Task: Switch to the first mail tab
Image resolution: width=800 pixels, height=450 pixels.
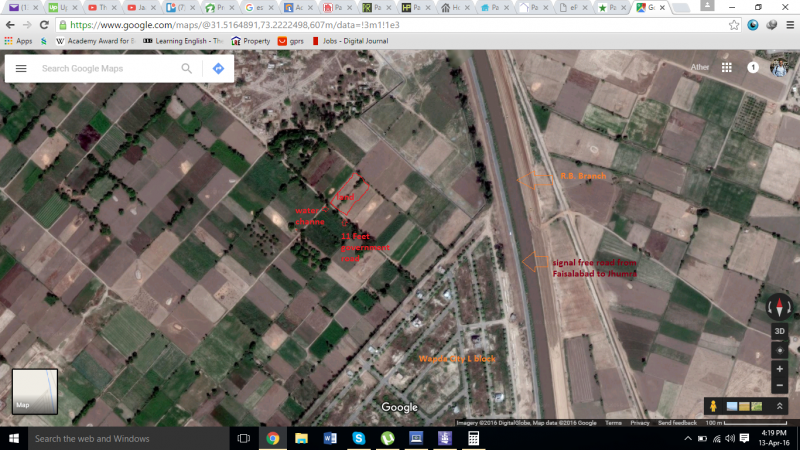Action: pyautogui.click(x=23, y=7)
